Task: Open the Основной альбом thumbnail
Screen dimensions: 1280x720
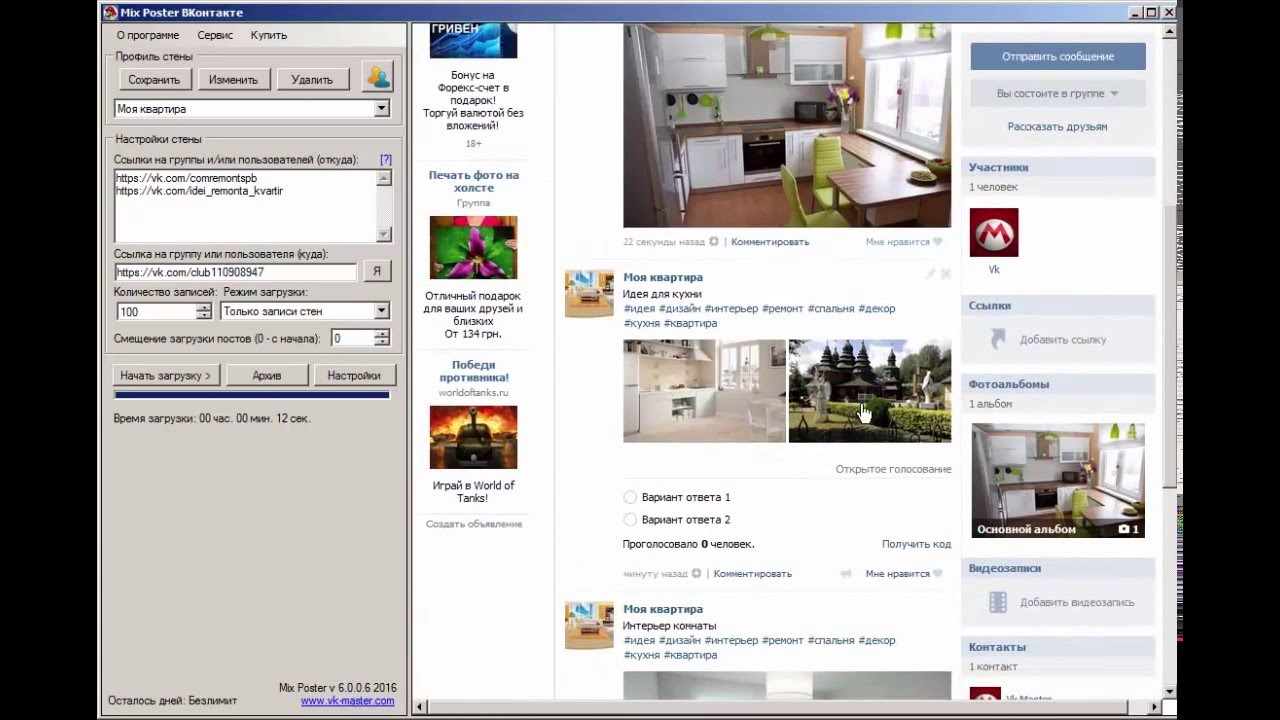Action: click(1058, 480)
